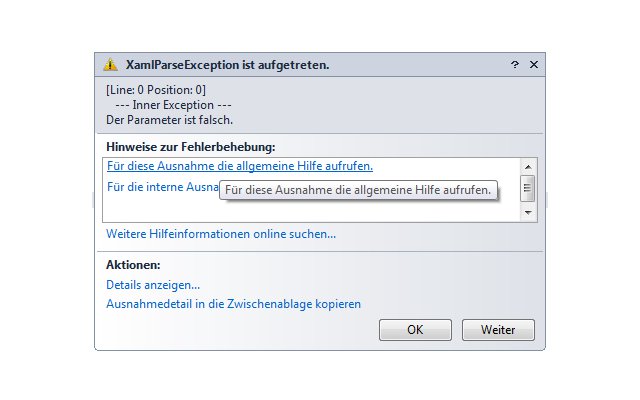Viewport: 640px width, 400px height.
Task: Open 'Weitere Hilfeinformationen online suchen...' link
Action: 221,234
